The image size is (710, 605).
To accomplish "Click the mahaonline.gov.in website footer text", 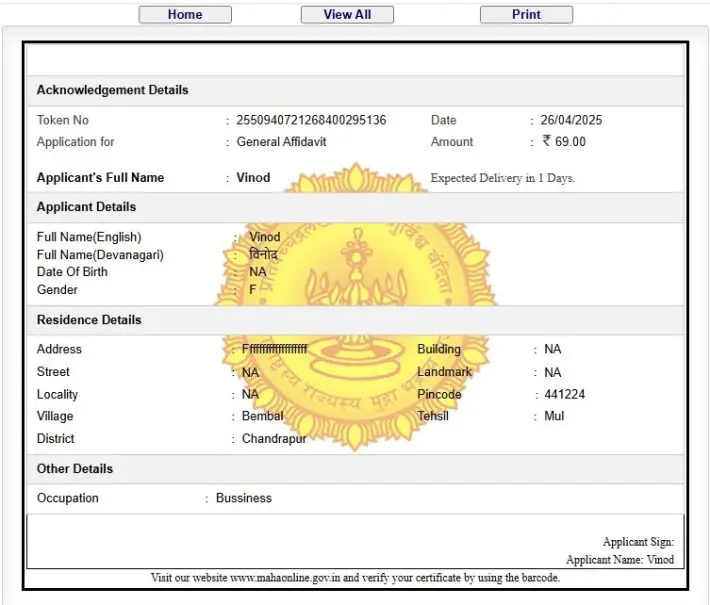I will click(355, 578).
